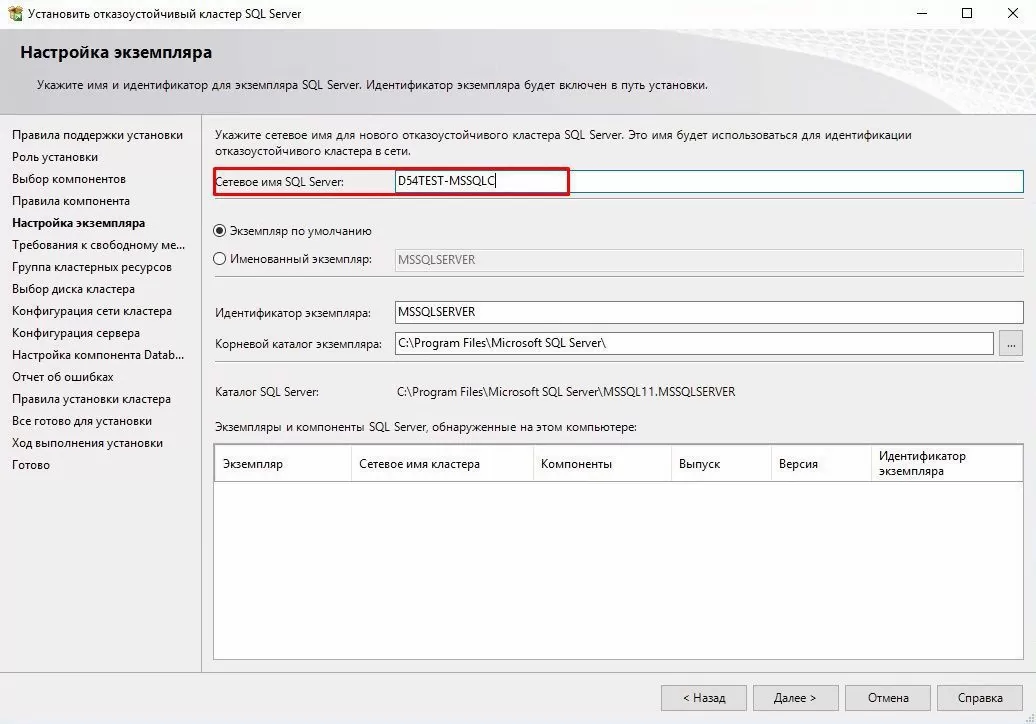Open the browse button for root directory
This screenshot has width=1036, height=724.
(1011, 344)
